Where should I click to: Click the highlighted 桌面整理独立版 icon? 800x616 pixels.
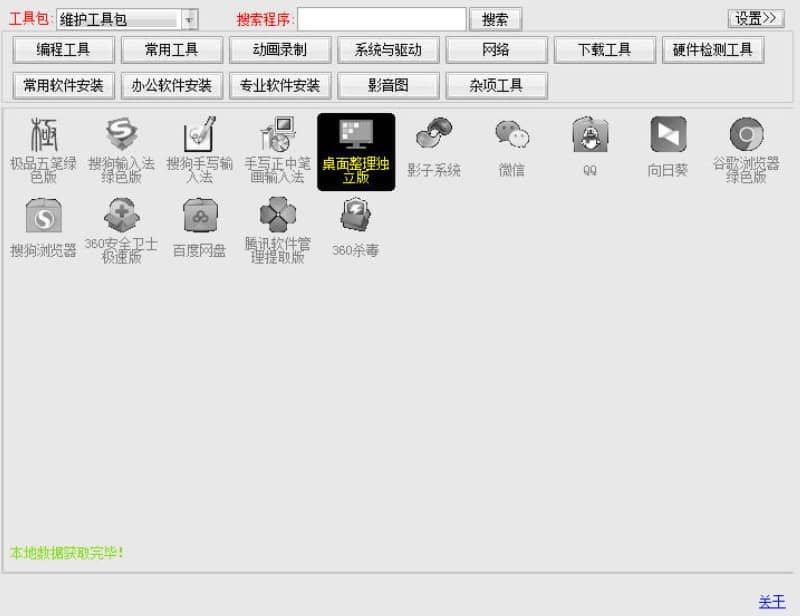pos(356,152)
